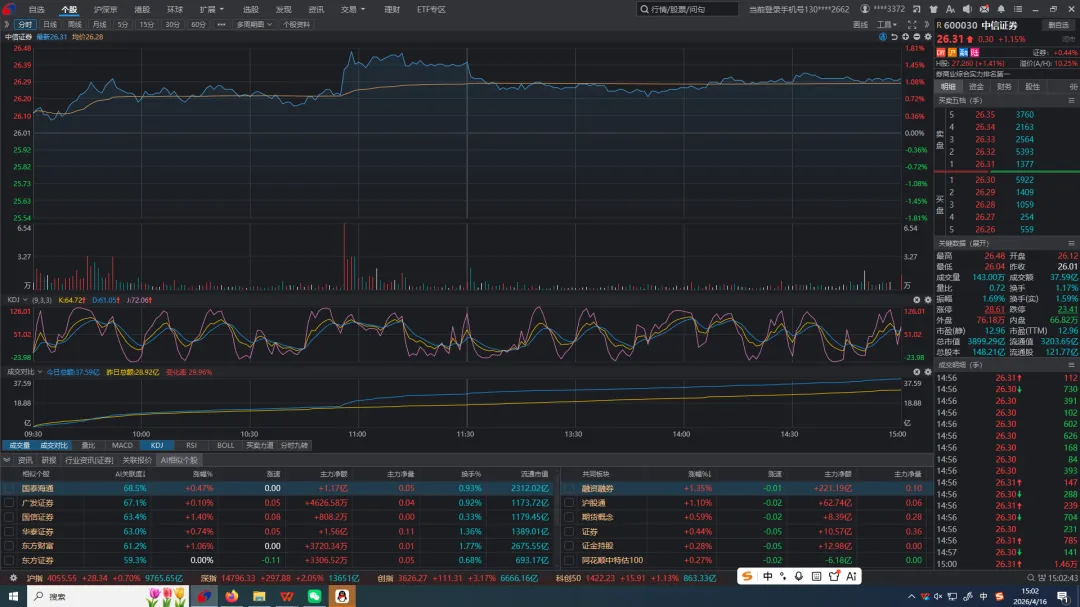Sort by AI关联度 column header

pyautogui.click(x=130, y=474)
